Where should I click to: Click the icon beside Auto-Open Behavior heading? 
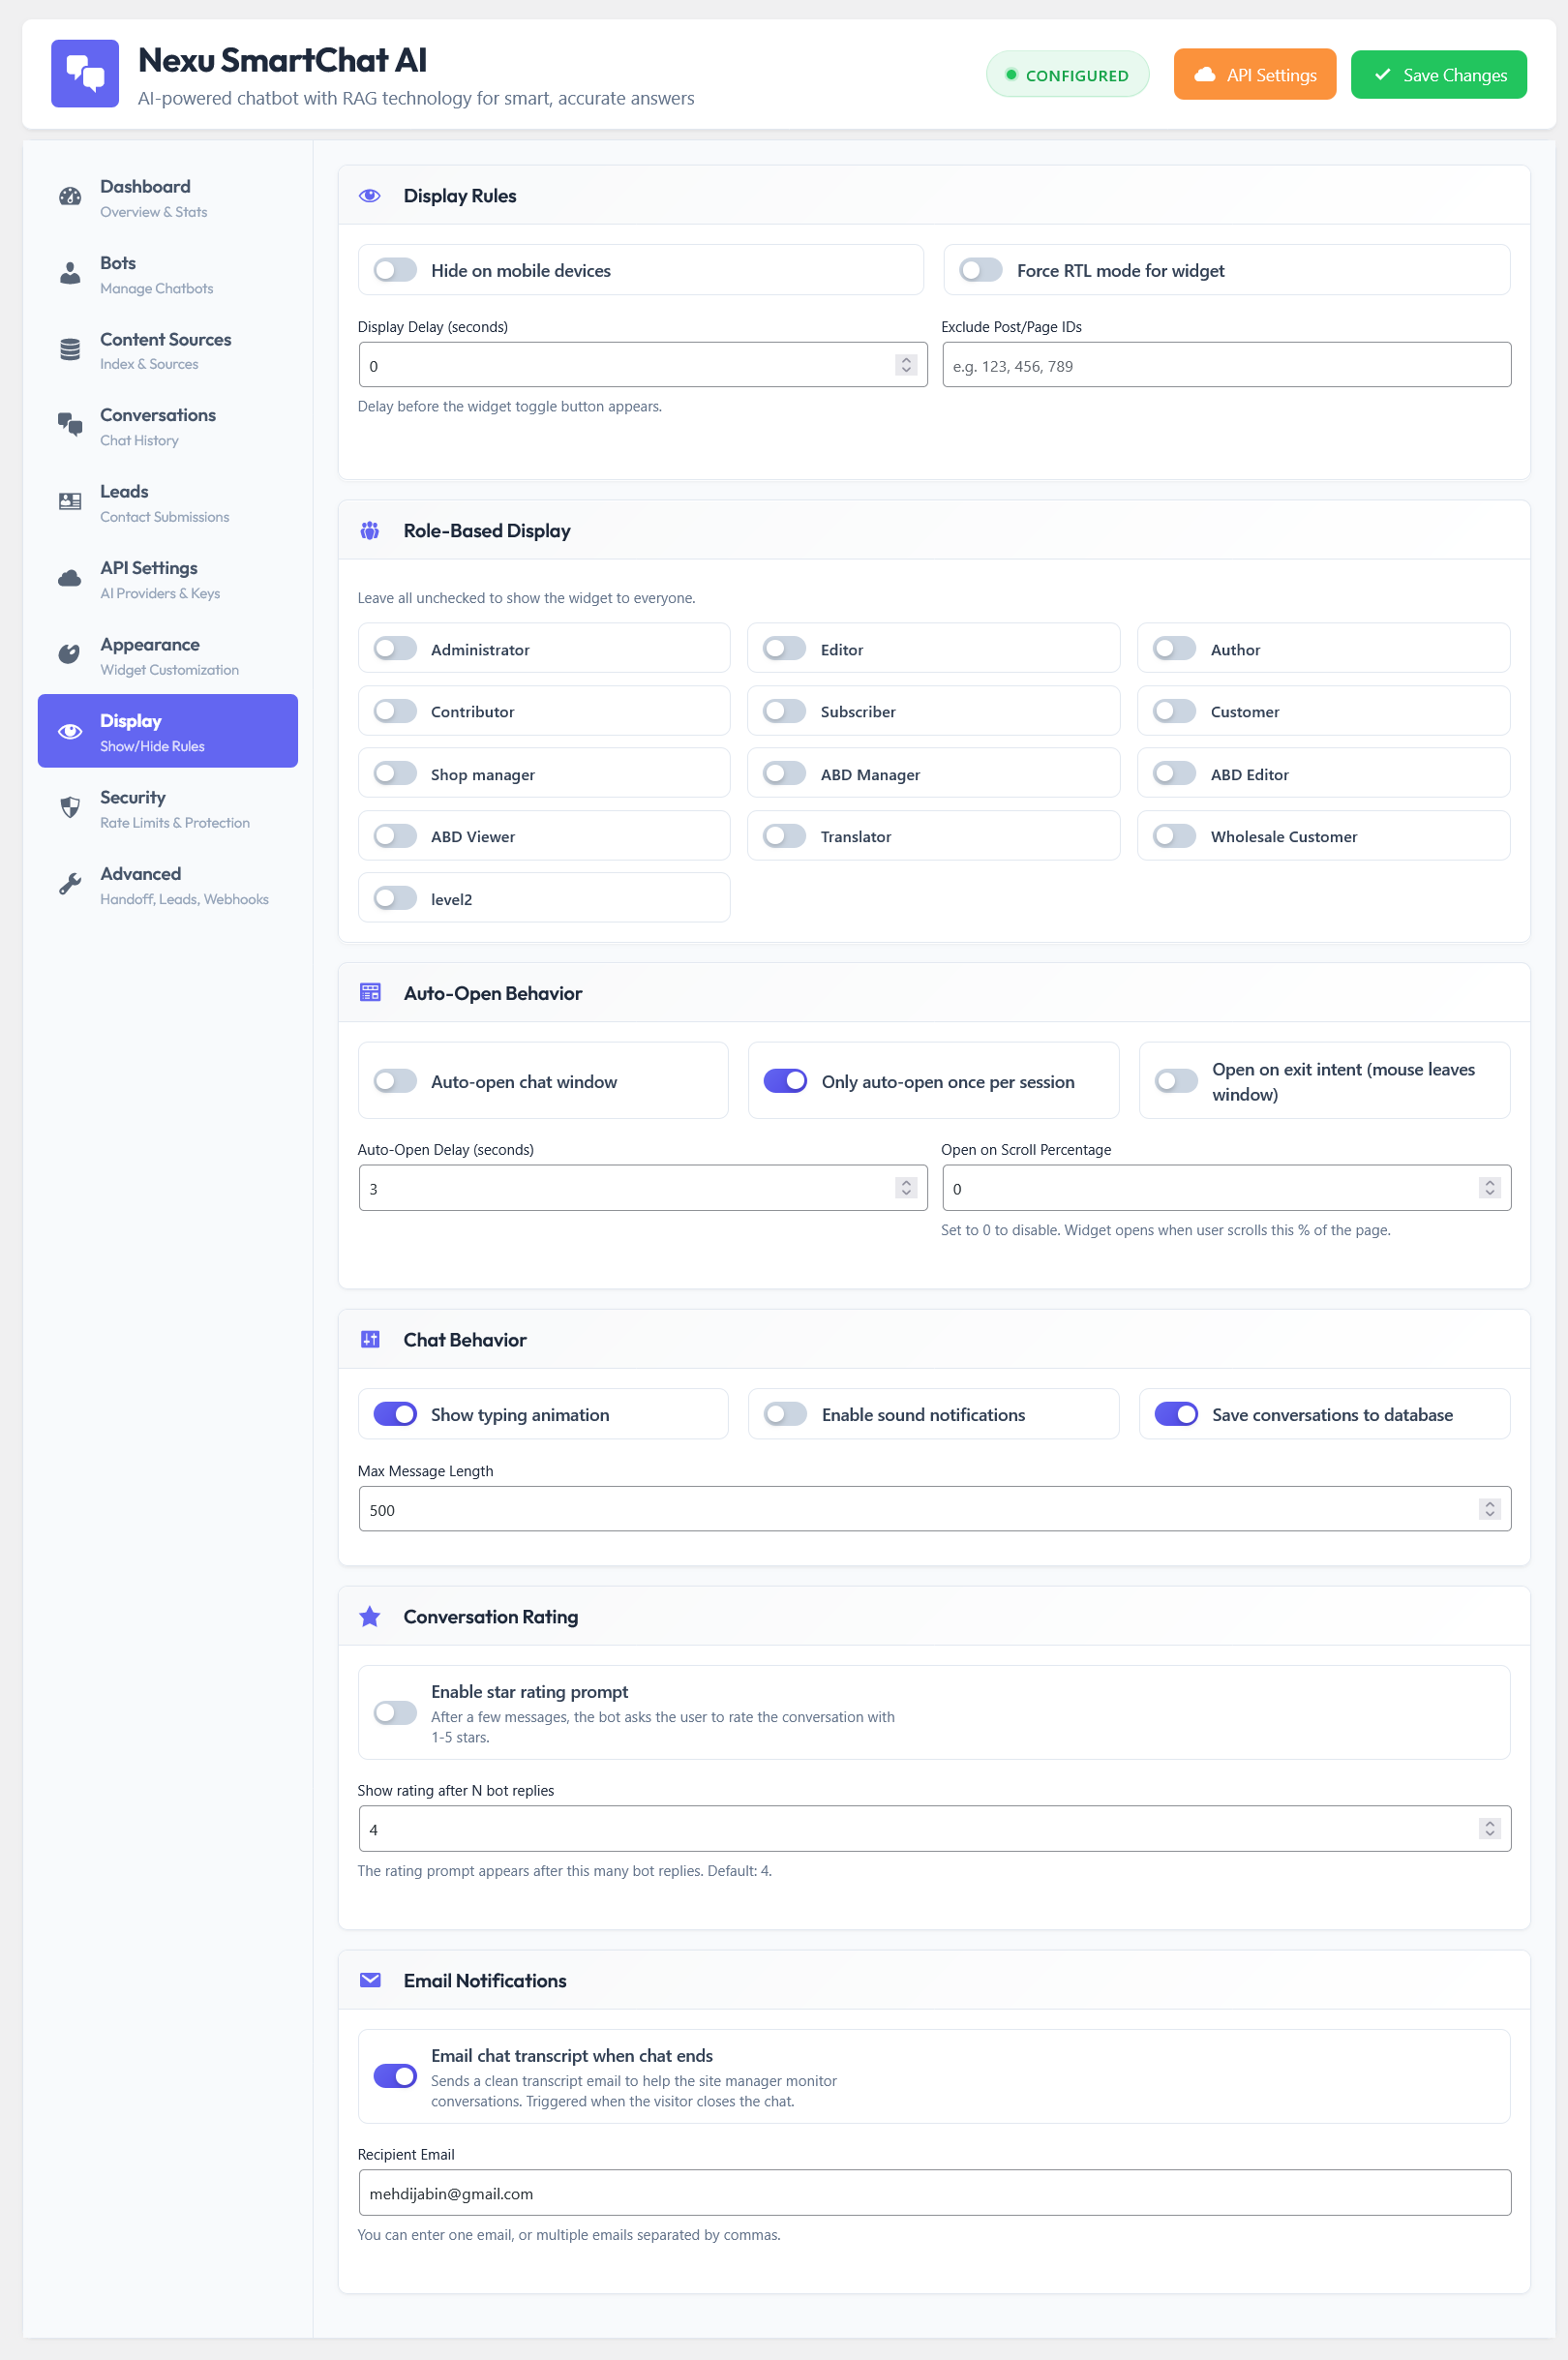370,993
